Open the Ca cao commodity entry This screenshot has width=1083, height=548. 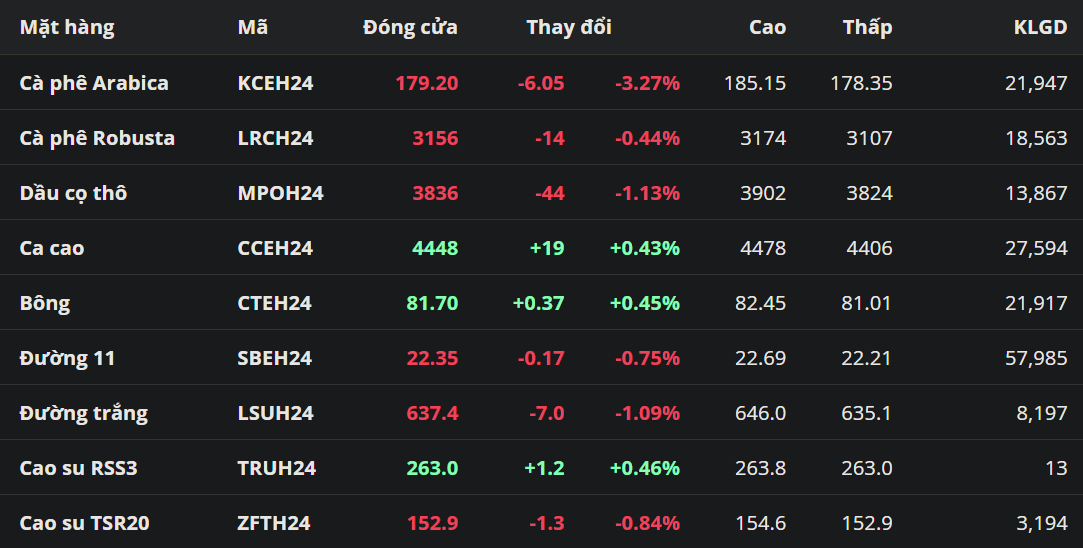(52, 248)
